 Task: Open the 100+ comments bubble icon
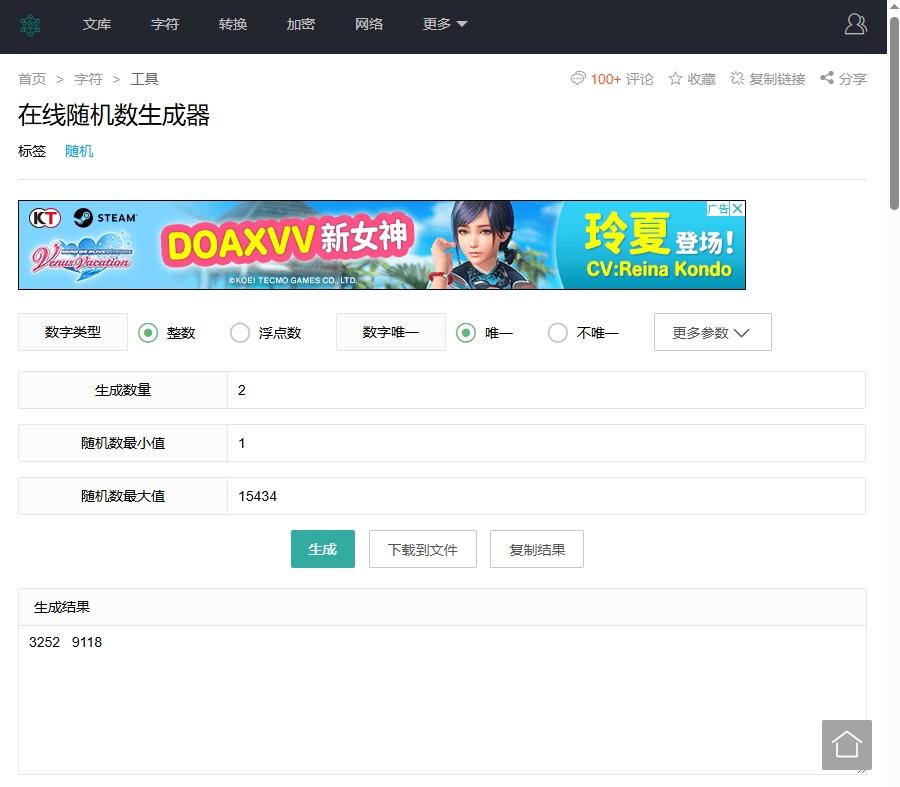tap(578, 79)
